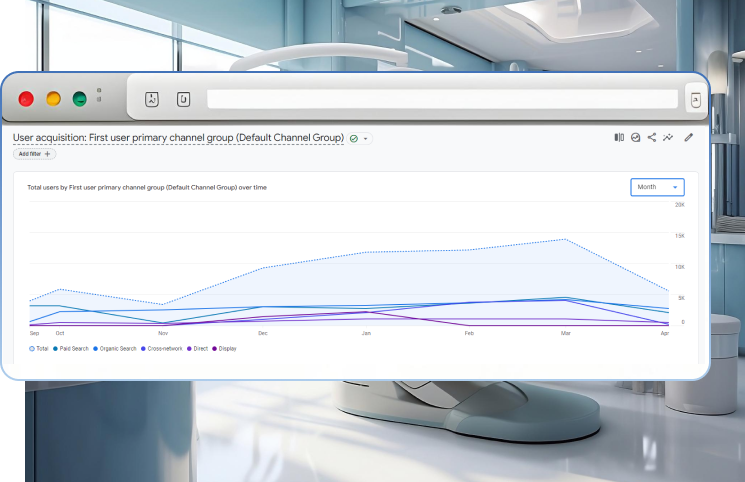Click the User acquisition report title
This screenshot has height=482, width=745.
178,137
